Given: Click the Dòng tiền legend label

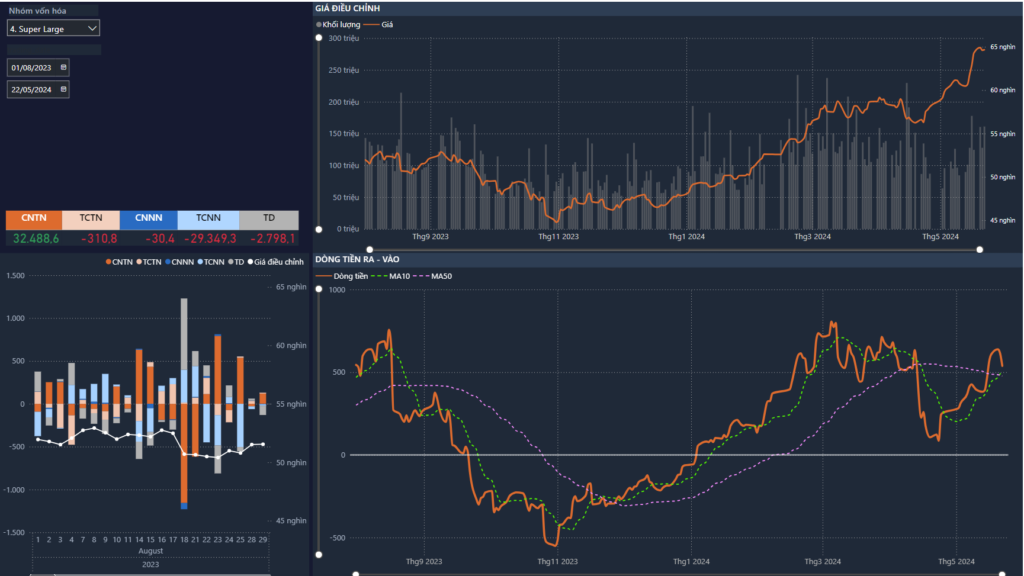Looking at the screenshot, I should pos(348,274).
